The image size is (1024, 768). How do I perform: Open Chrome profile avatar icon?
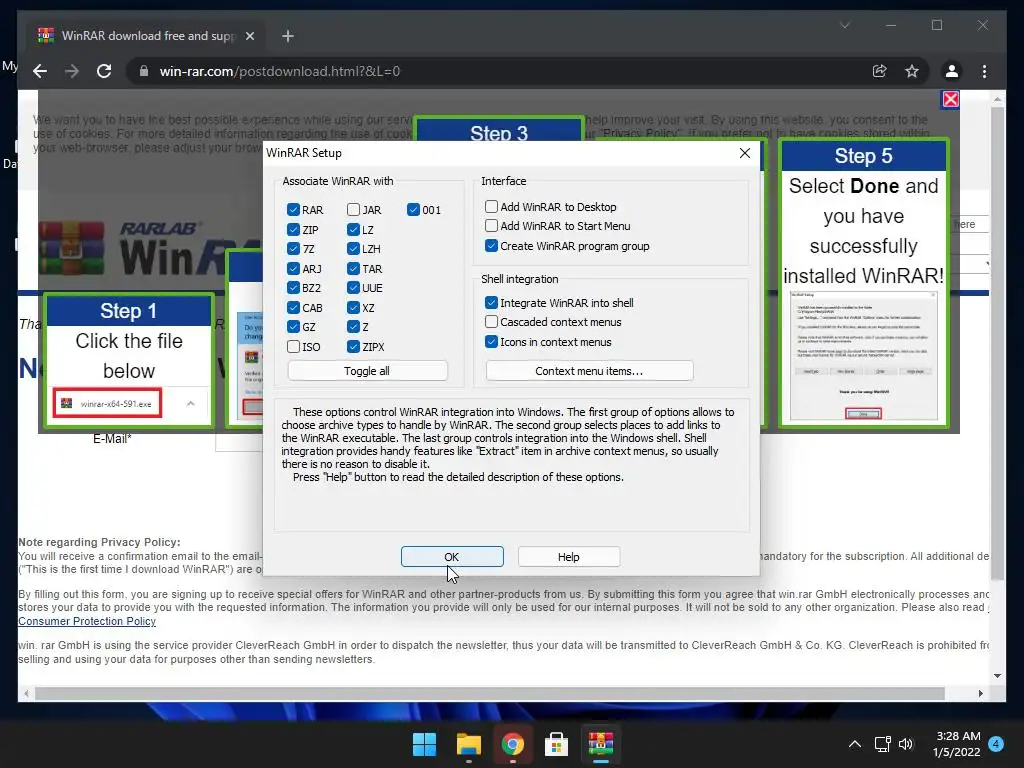952,71
